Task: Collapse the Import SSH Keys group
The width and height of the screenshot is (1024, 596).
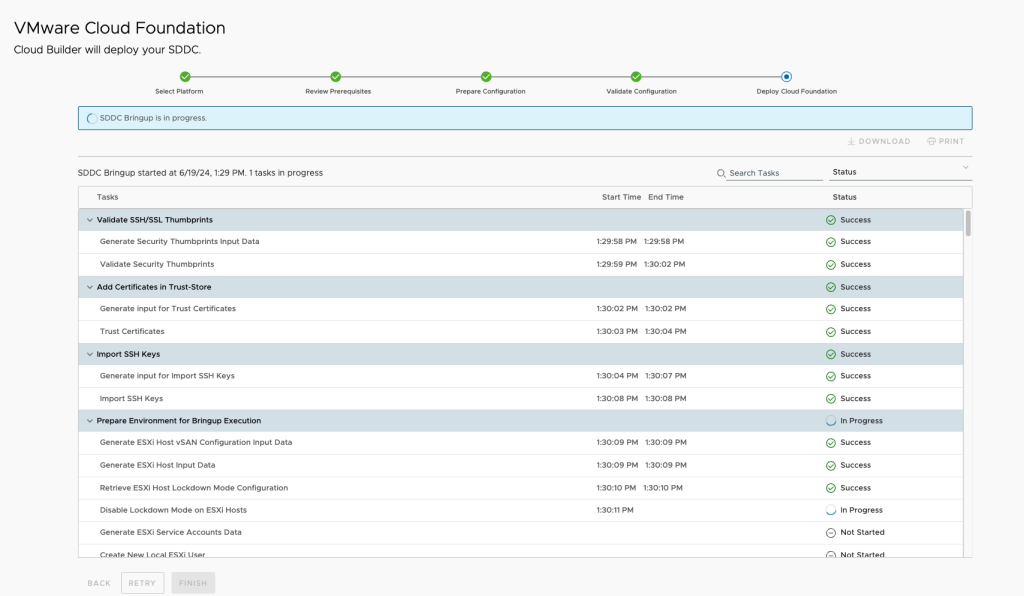Action: pyautogui.click(x=89, y=354)
